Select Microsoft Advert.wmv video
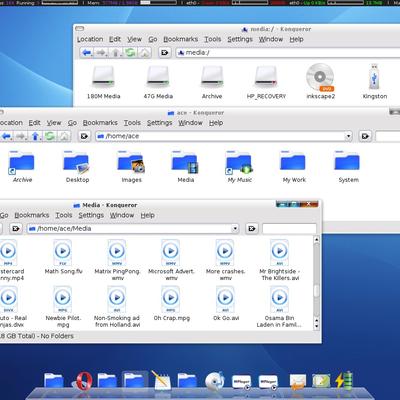Image resolution: width=400 pixels, height=400 pixels. tap(171, 260)
